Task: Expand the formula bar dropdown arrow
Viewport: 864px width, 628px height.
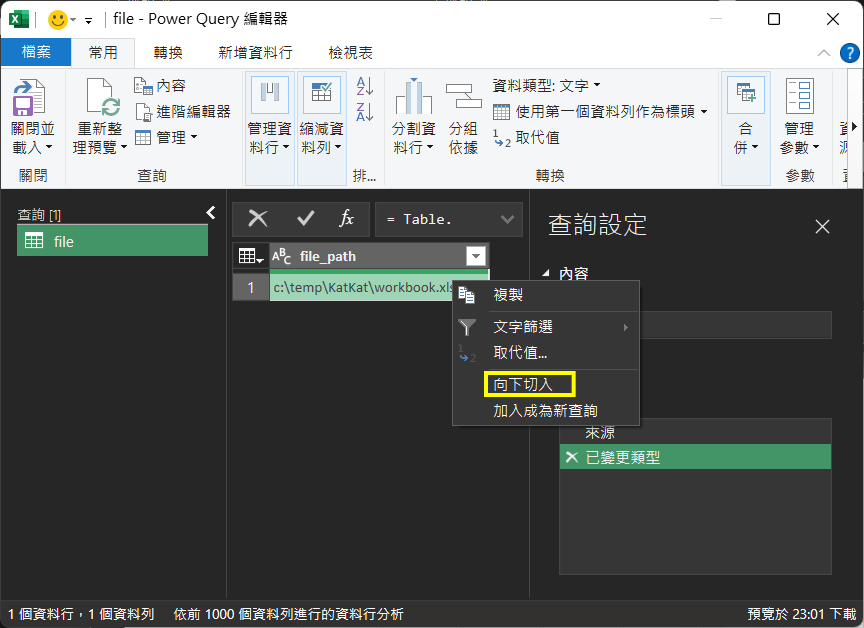Action: click(508, 219)
